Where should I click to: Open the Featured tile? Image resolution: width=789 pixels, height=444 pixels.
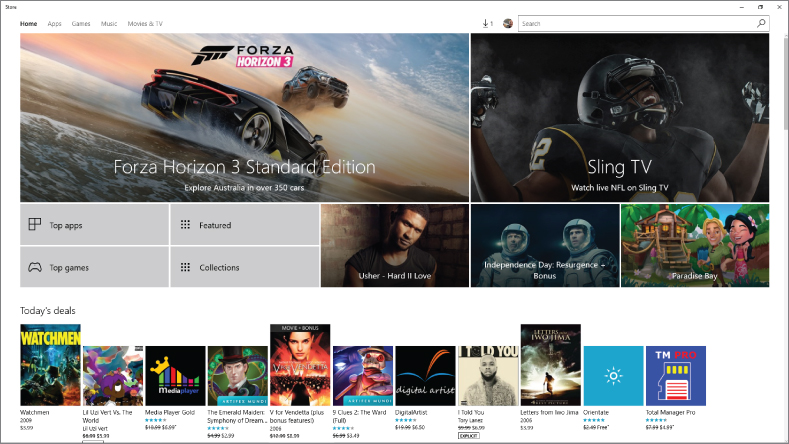coord(245,225)
